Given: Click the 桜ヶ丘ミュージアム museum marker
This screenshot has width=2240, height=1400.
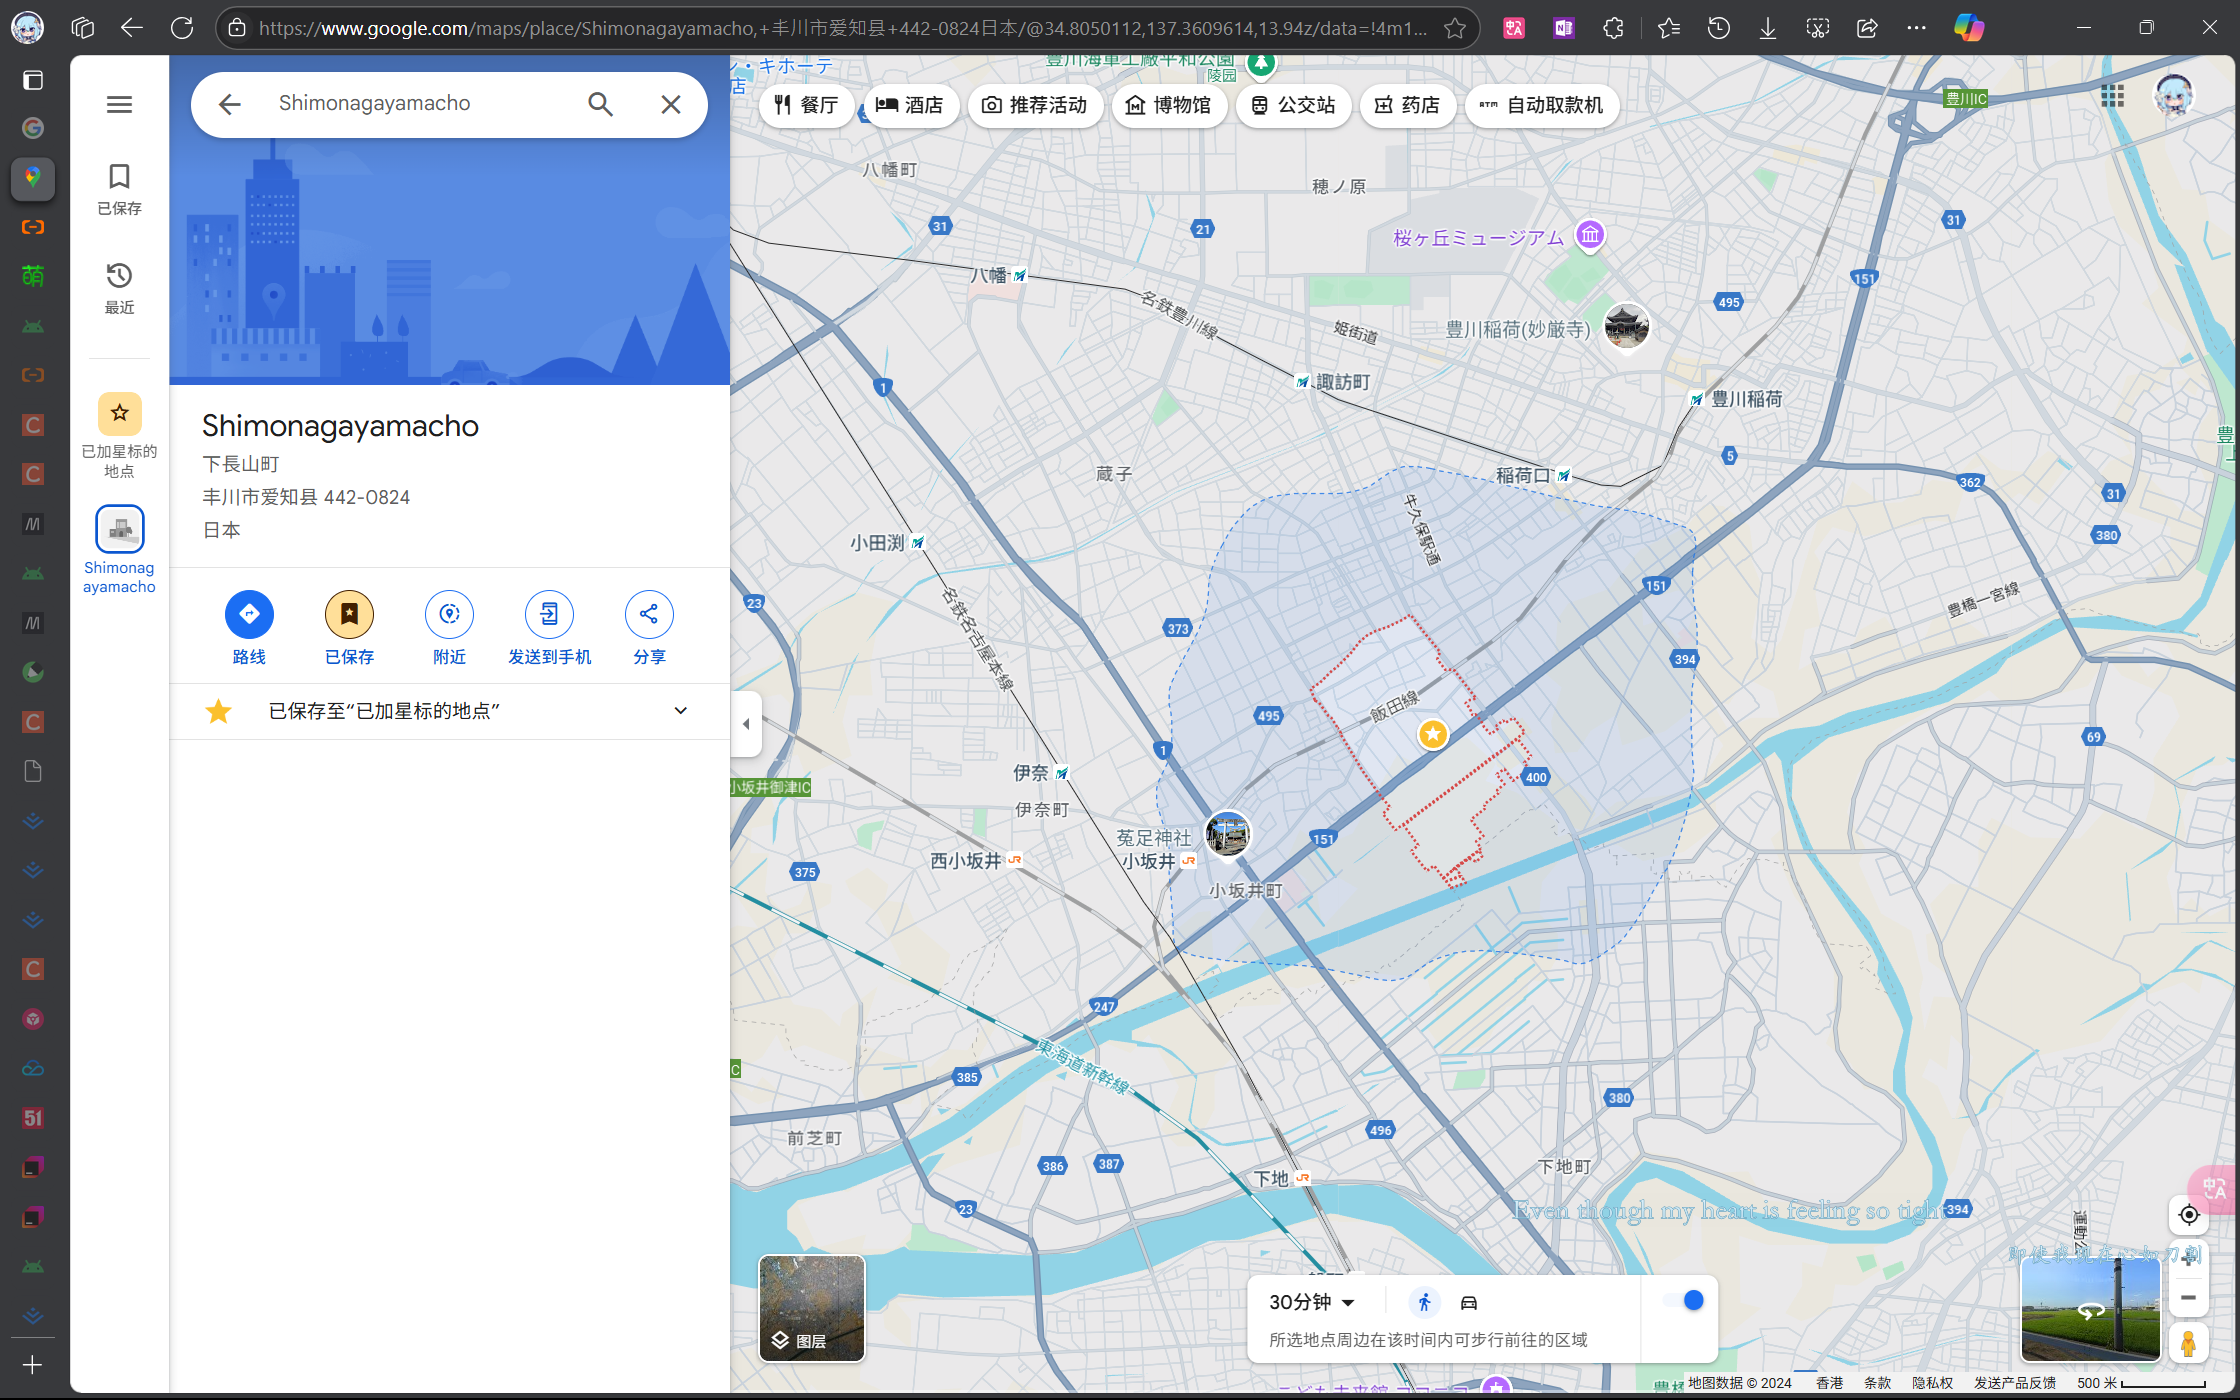Looking at the screenshot, I should (x=1590, y=236).
